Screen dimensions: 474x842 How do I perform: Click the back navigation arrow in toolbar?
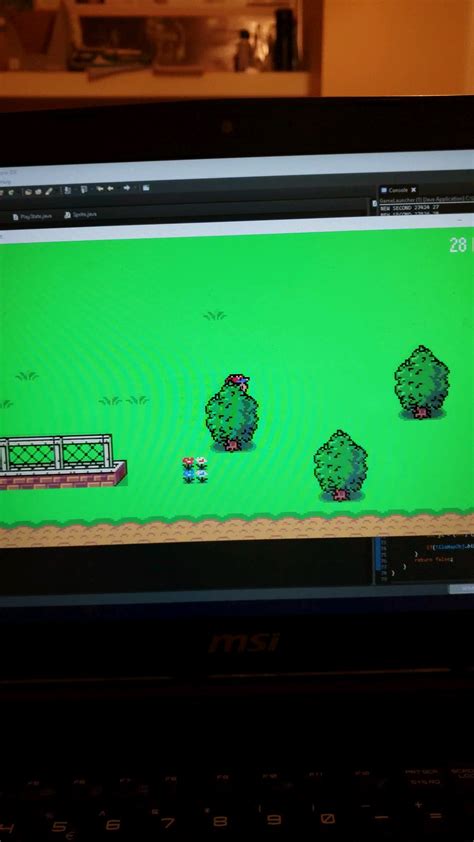(110, 188)
